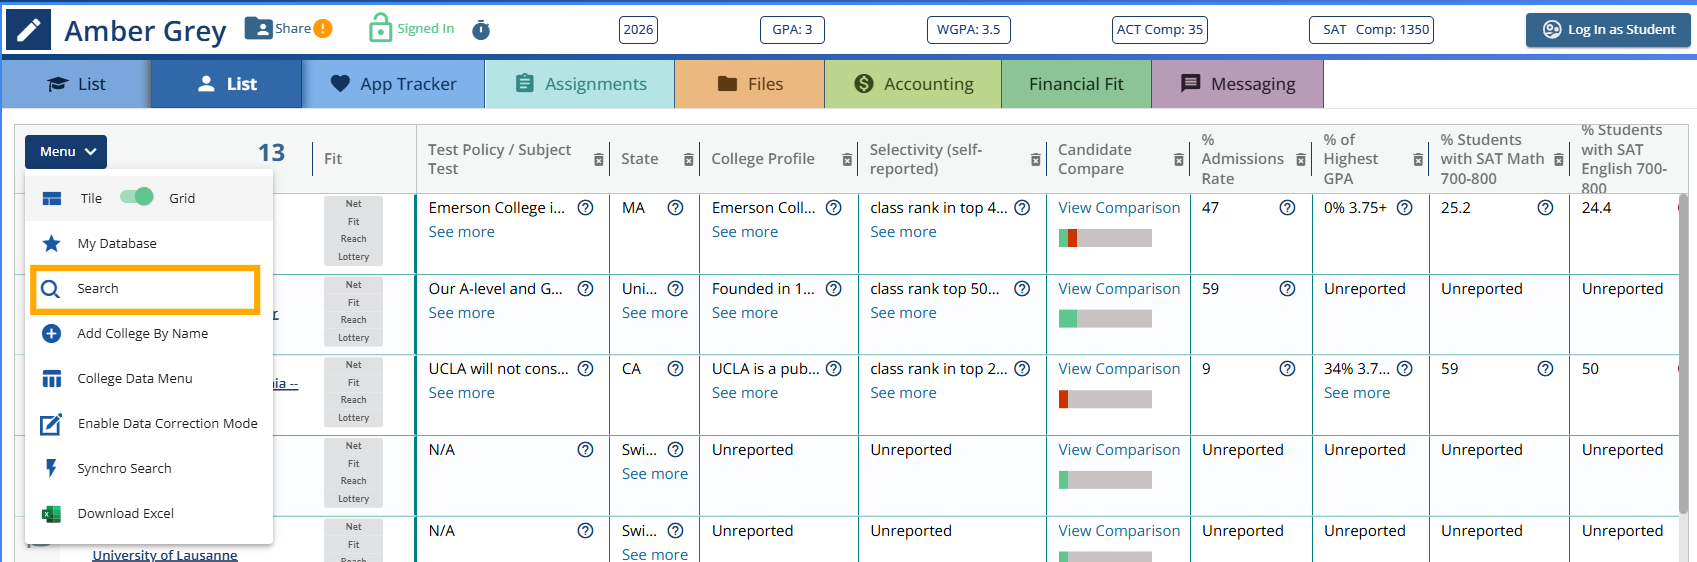Switch to the Accounting tab
1697x562 pixels.
913,84
